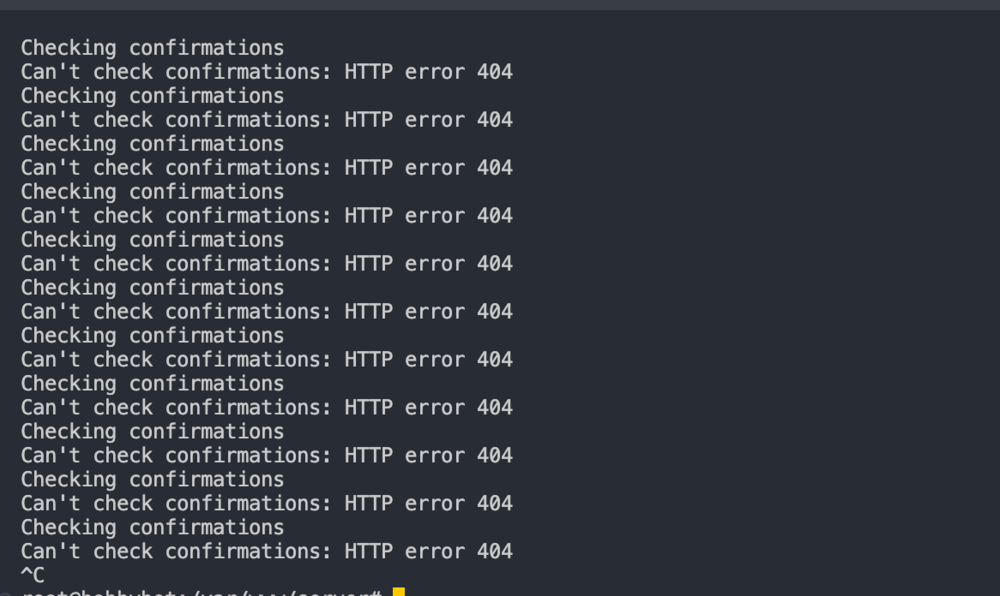Click "error" in the last error line
1000x596 pixels.
[x=435, y=551]
